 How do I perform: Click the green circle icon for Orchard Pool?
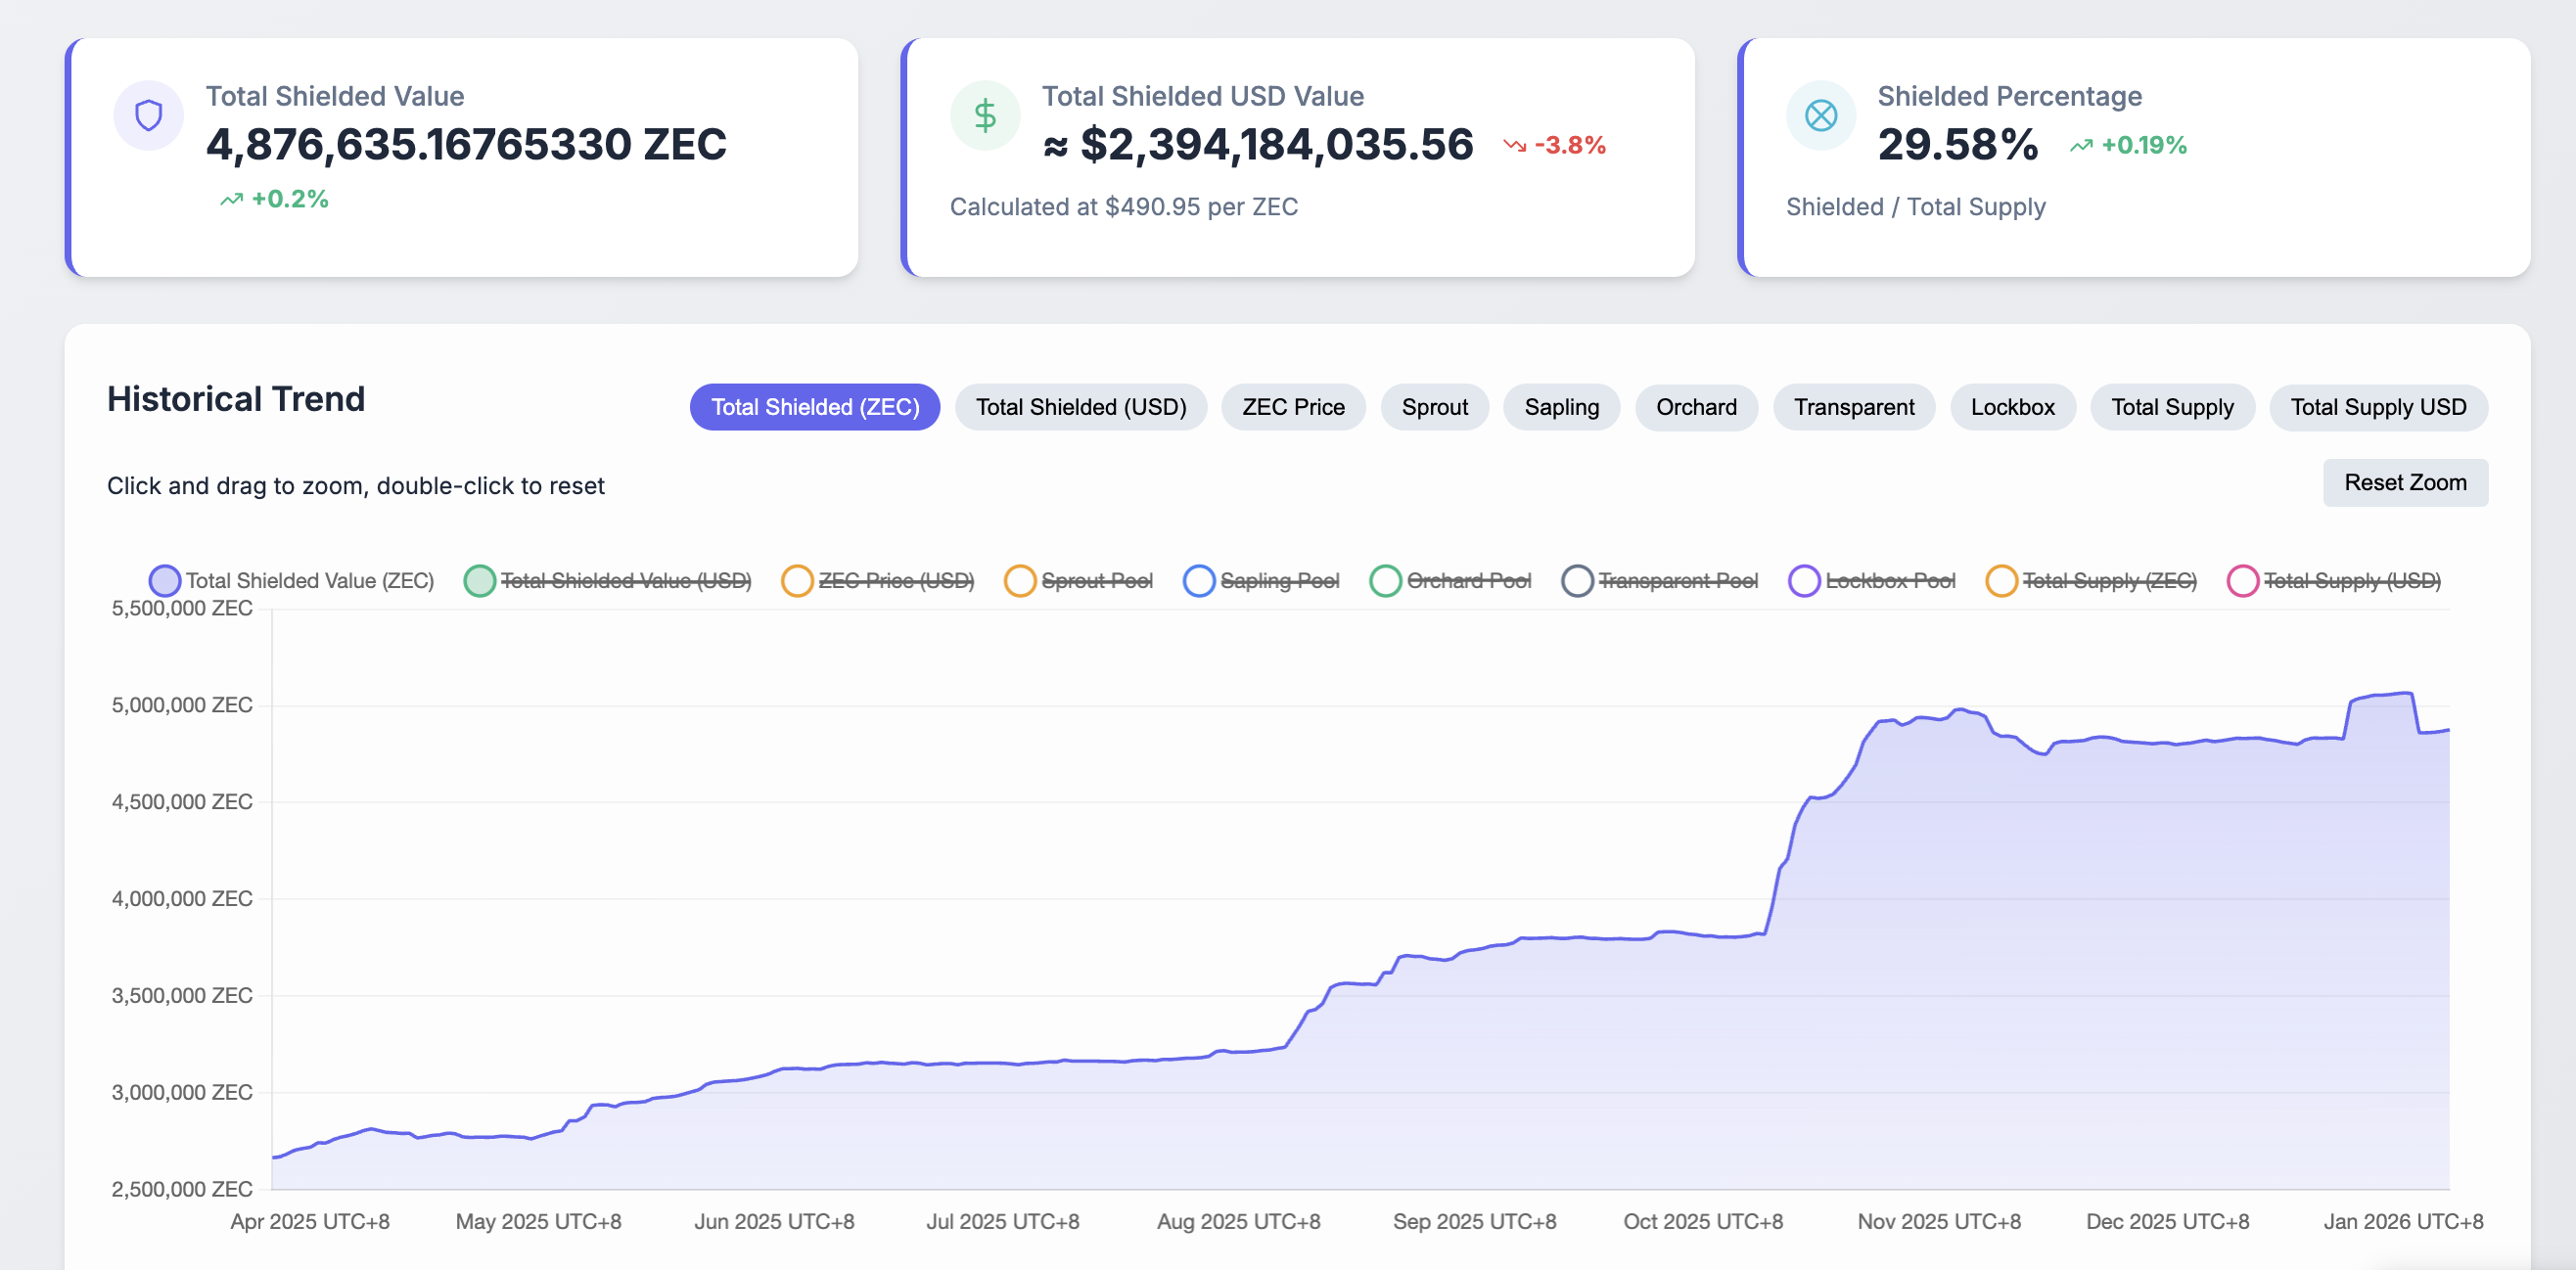[x=1385, y=580]
